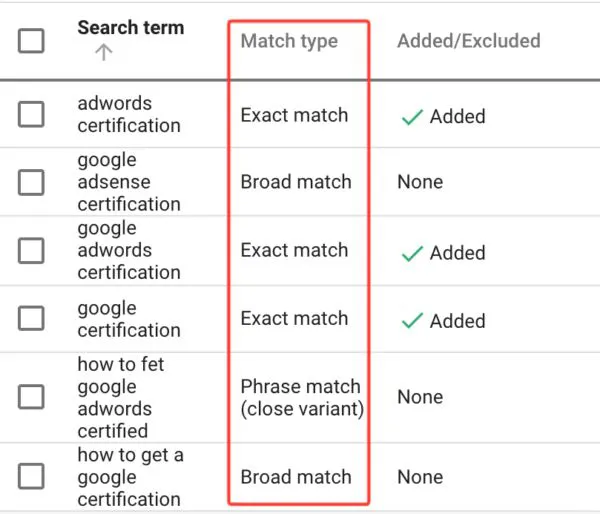Screen dimensions: 600x514
Task: Click Phrase match (close variant) cell
Action: 300,397
